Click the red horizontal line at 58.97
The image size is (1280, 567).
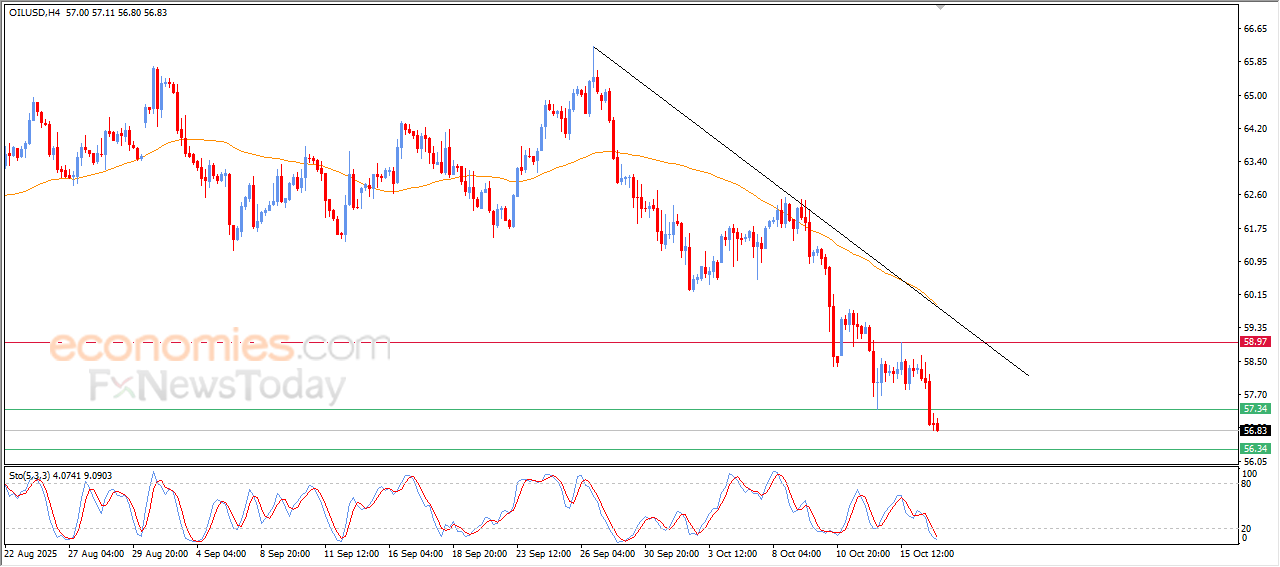pyautogui.click(x=600, y=342)
